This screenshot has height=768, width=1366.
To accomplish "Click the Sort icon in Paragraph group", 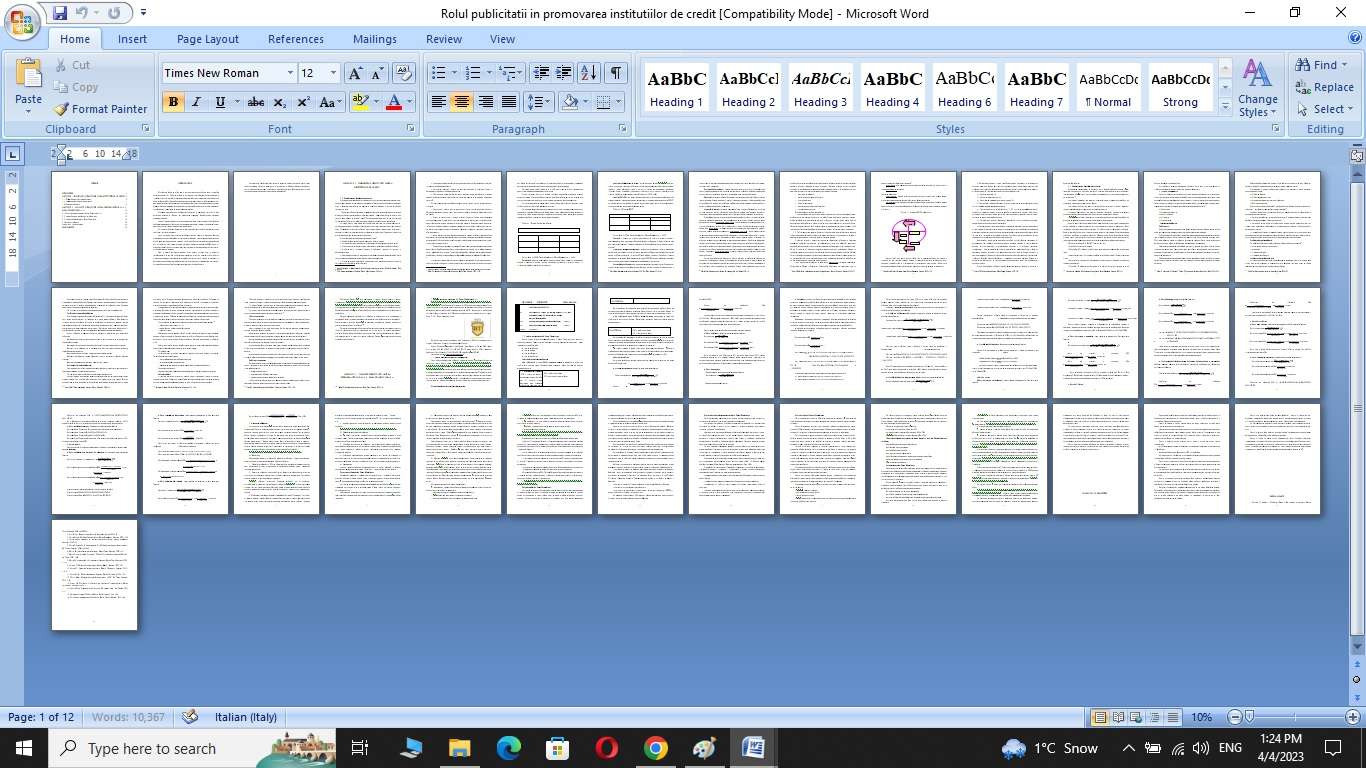I will [x=589, y=73].
